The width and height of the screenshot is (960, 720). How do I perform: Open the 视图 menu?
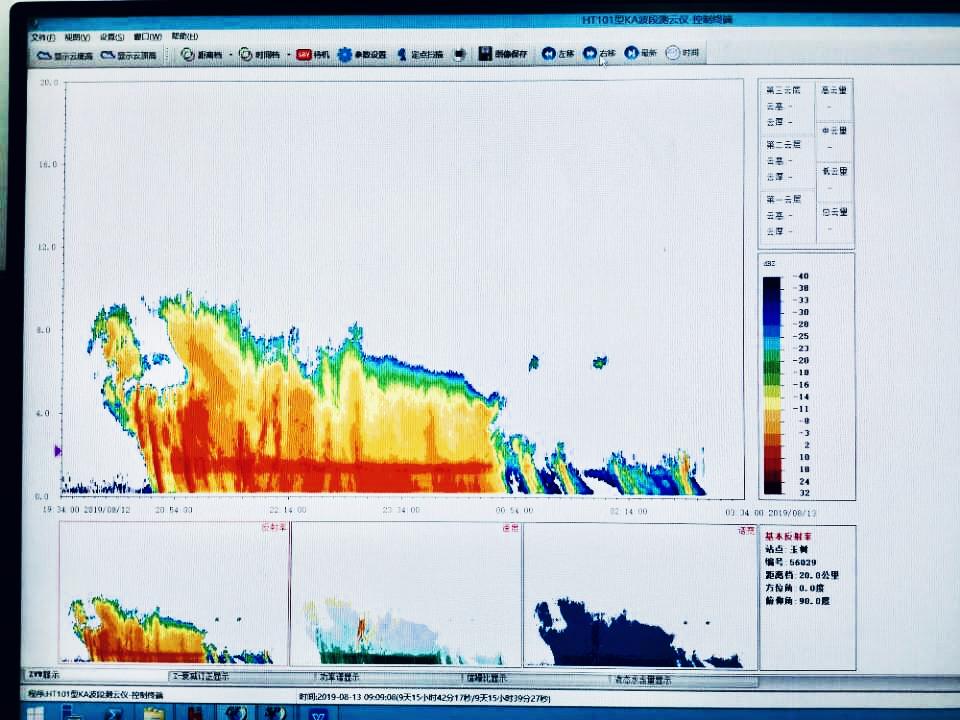click(x=77, y=37)
